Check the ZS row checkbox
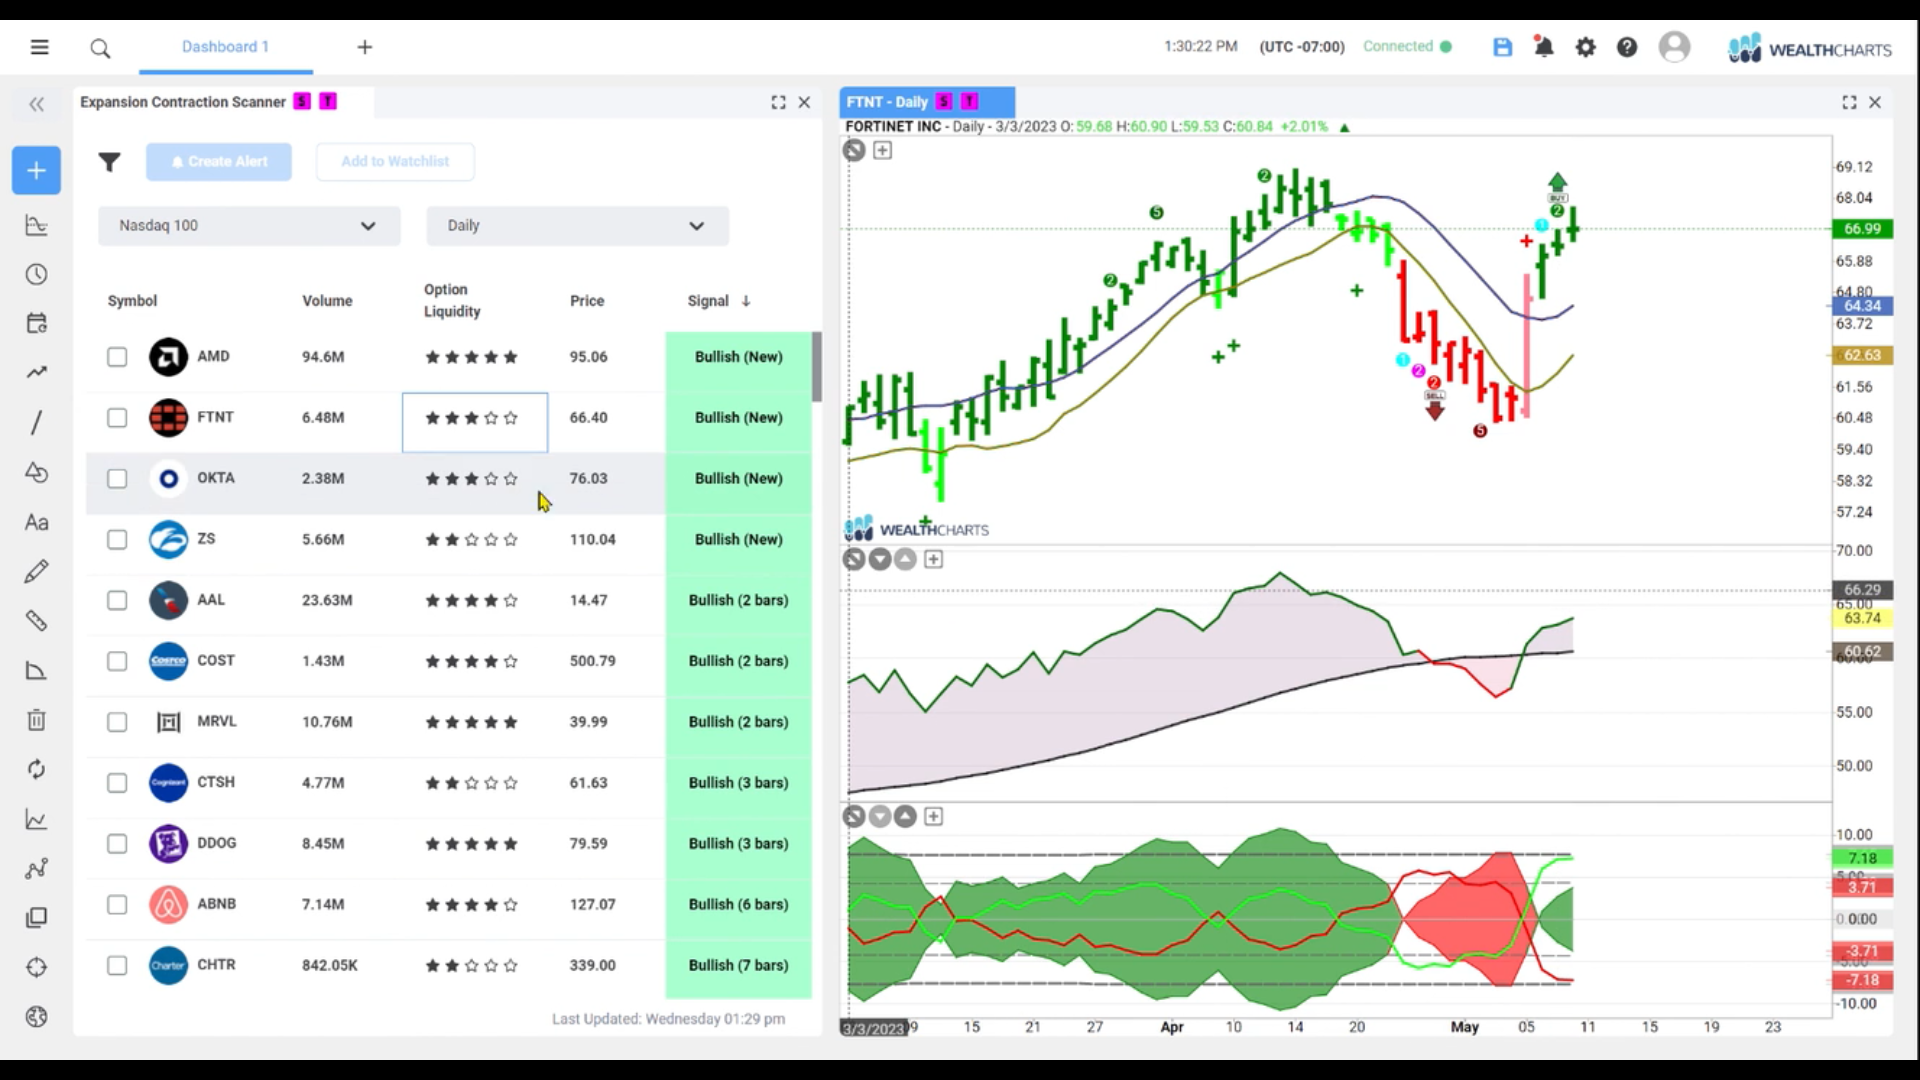Screen dimensions: 1920x1080 [117, 540]
